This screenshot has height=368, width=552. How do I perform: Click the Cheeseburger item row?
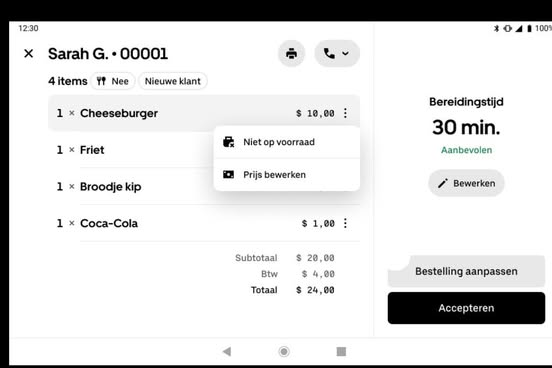point(204,113)
